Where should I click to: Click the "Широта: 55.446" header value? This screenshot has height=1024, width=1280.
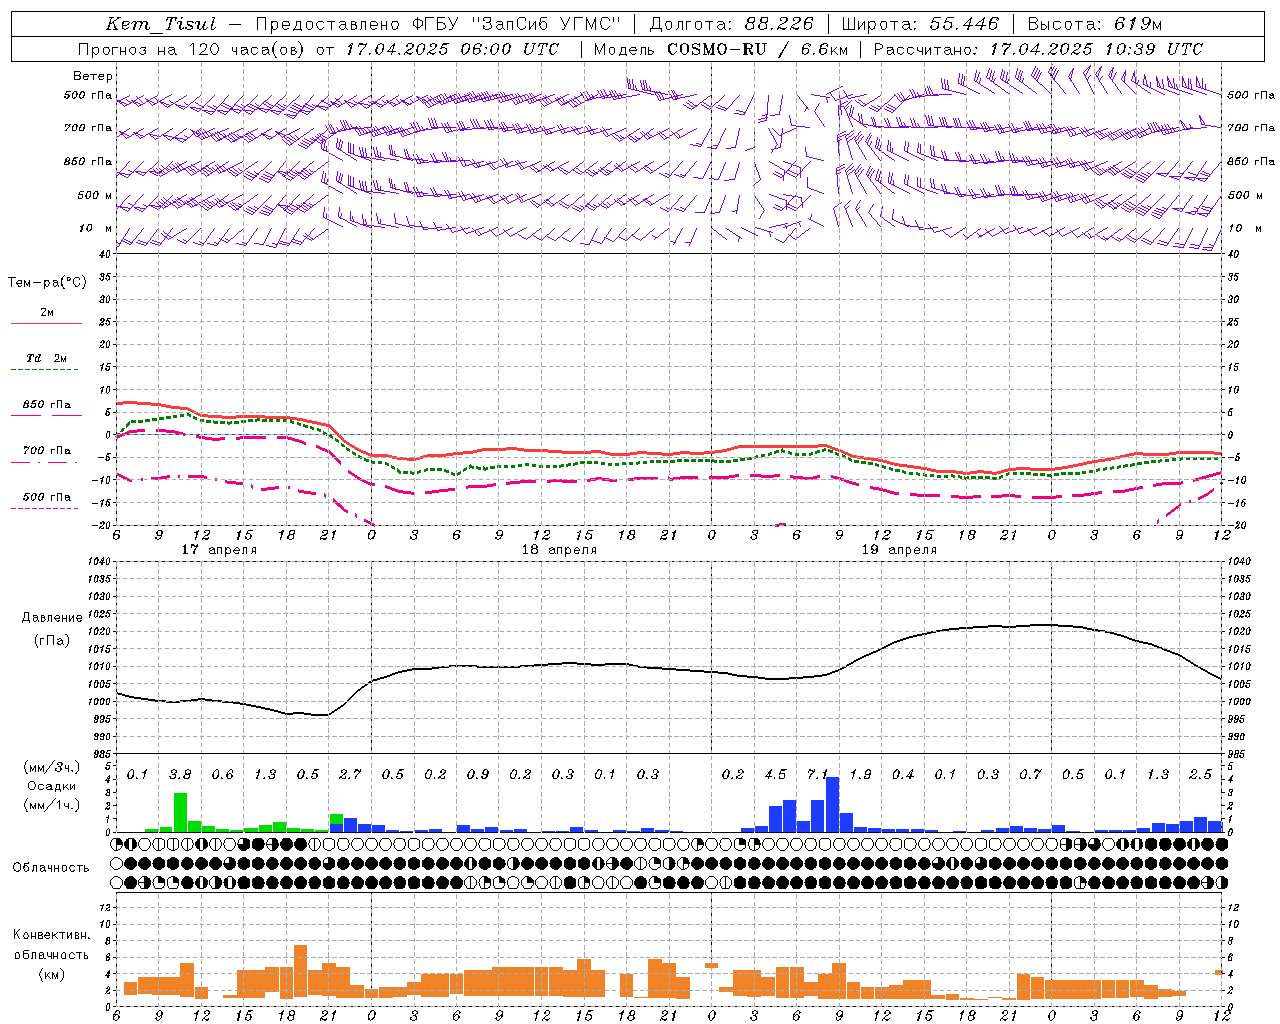[920, 24]
